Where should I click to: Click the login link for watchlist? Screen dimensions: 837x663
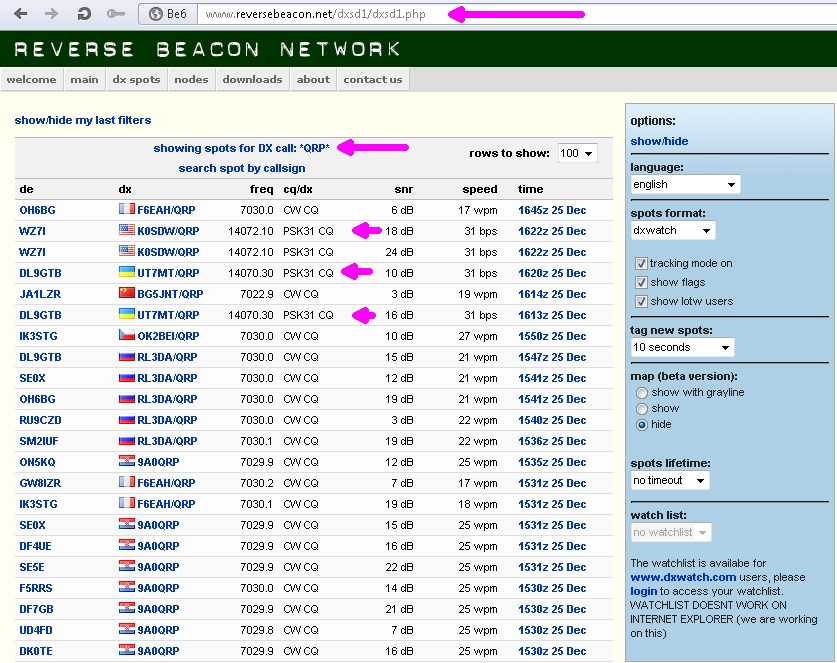644,591
